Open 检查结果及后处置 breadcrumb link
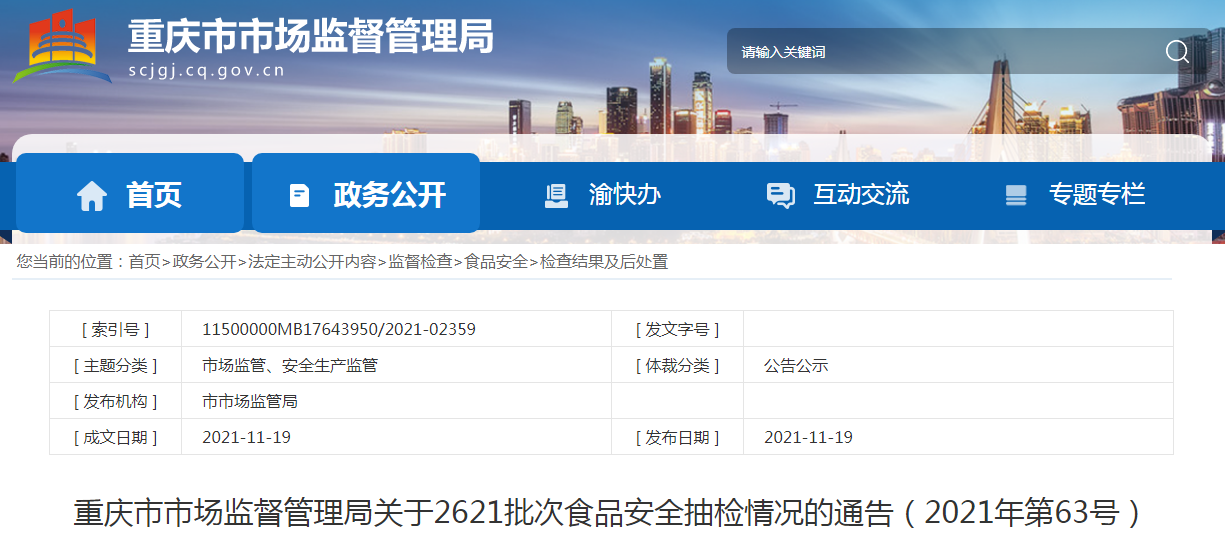1225x541 pixels. pos(604,262)
